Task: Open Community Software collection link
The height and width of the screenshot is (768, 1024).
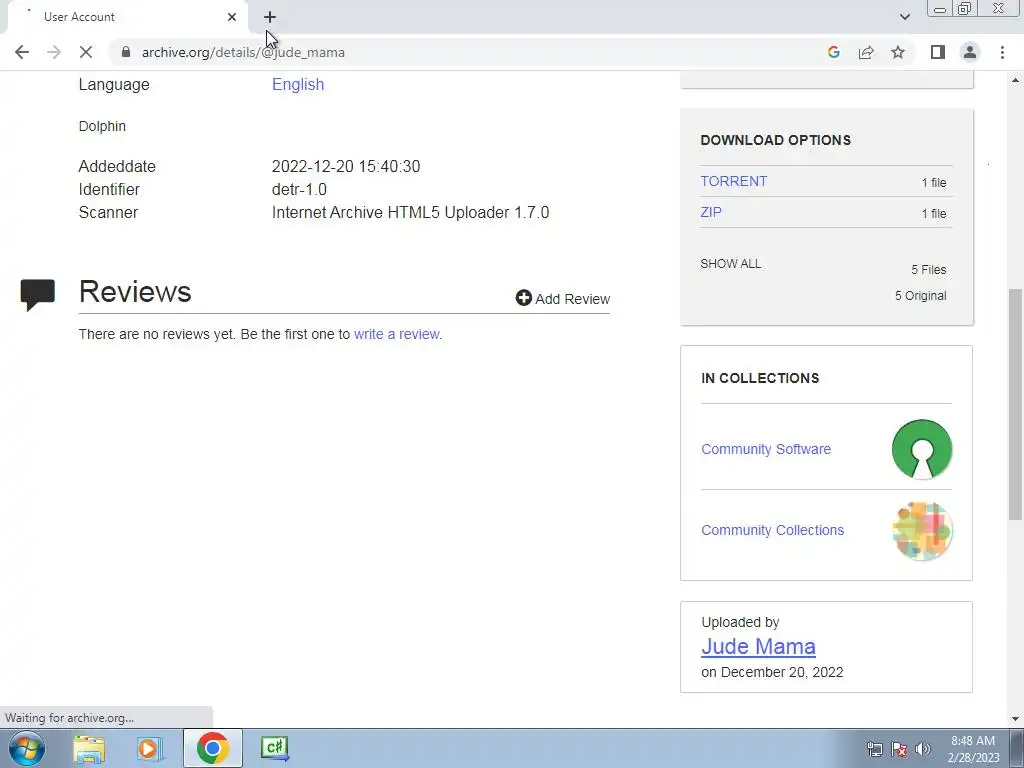Action: 765,449
